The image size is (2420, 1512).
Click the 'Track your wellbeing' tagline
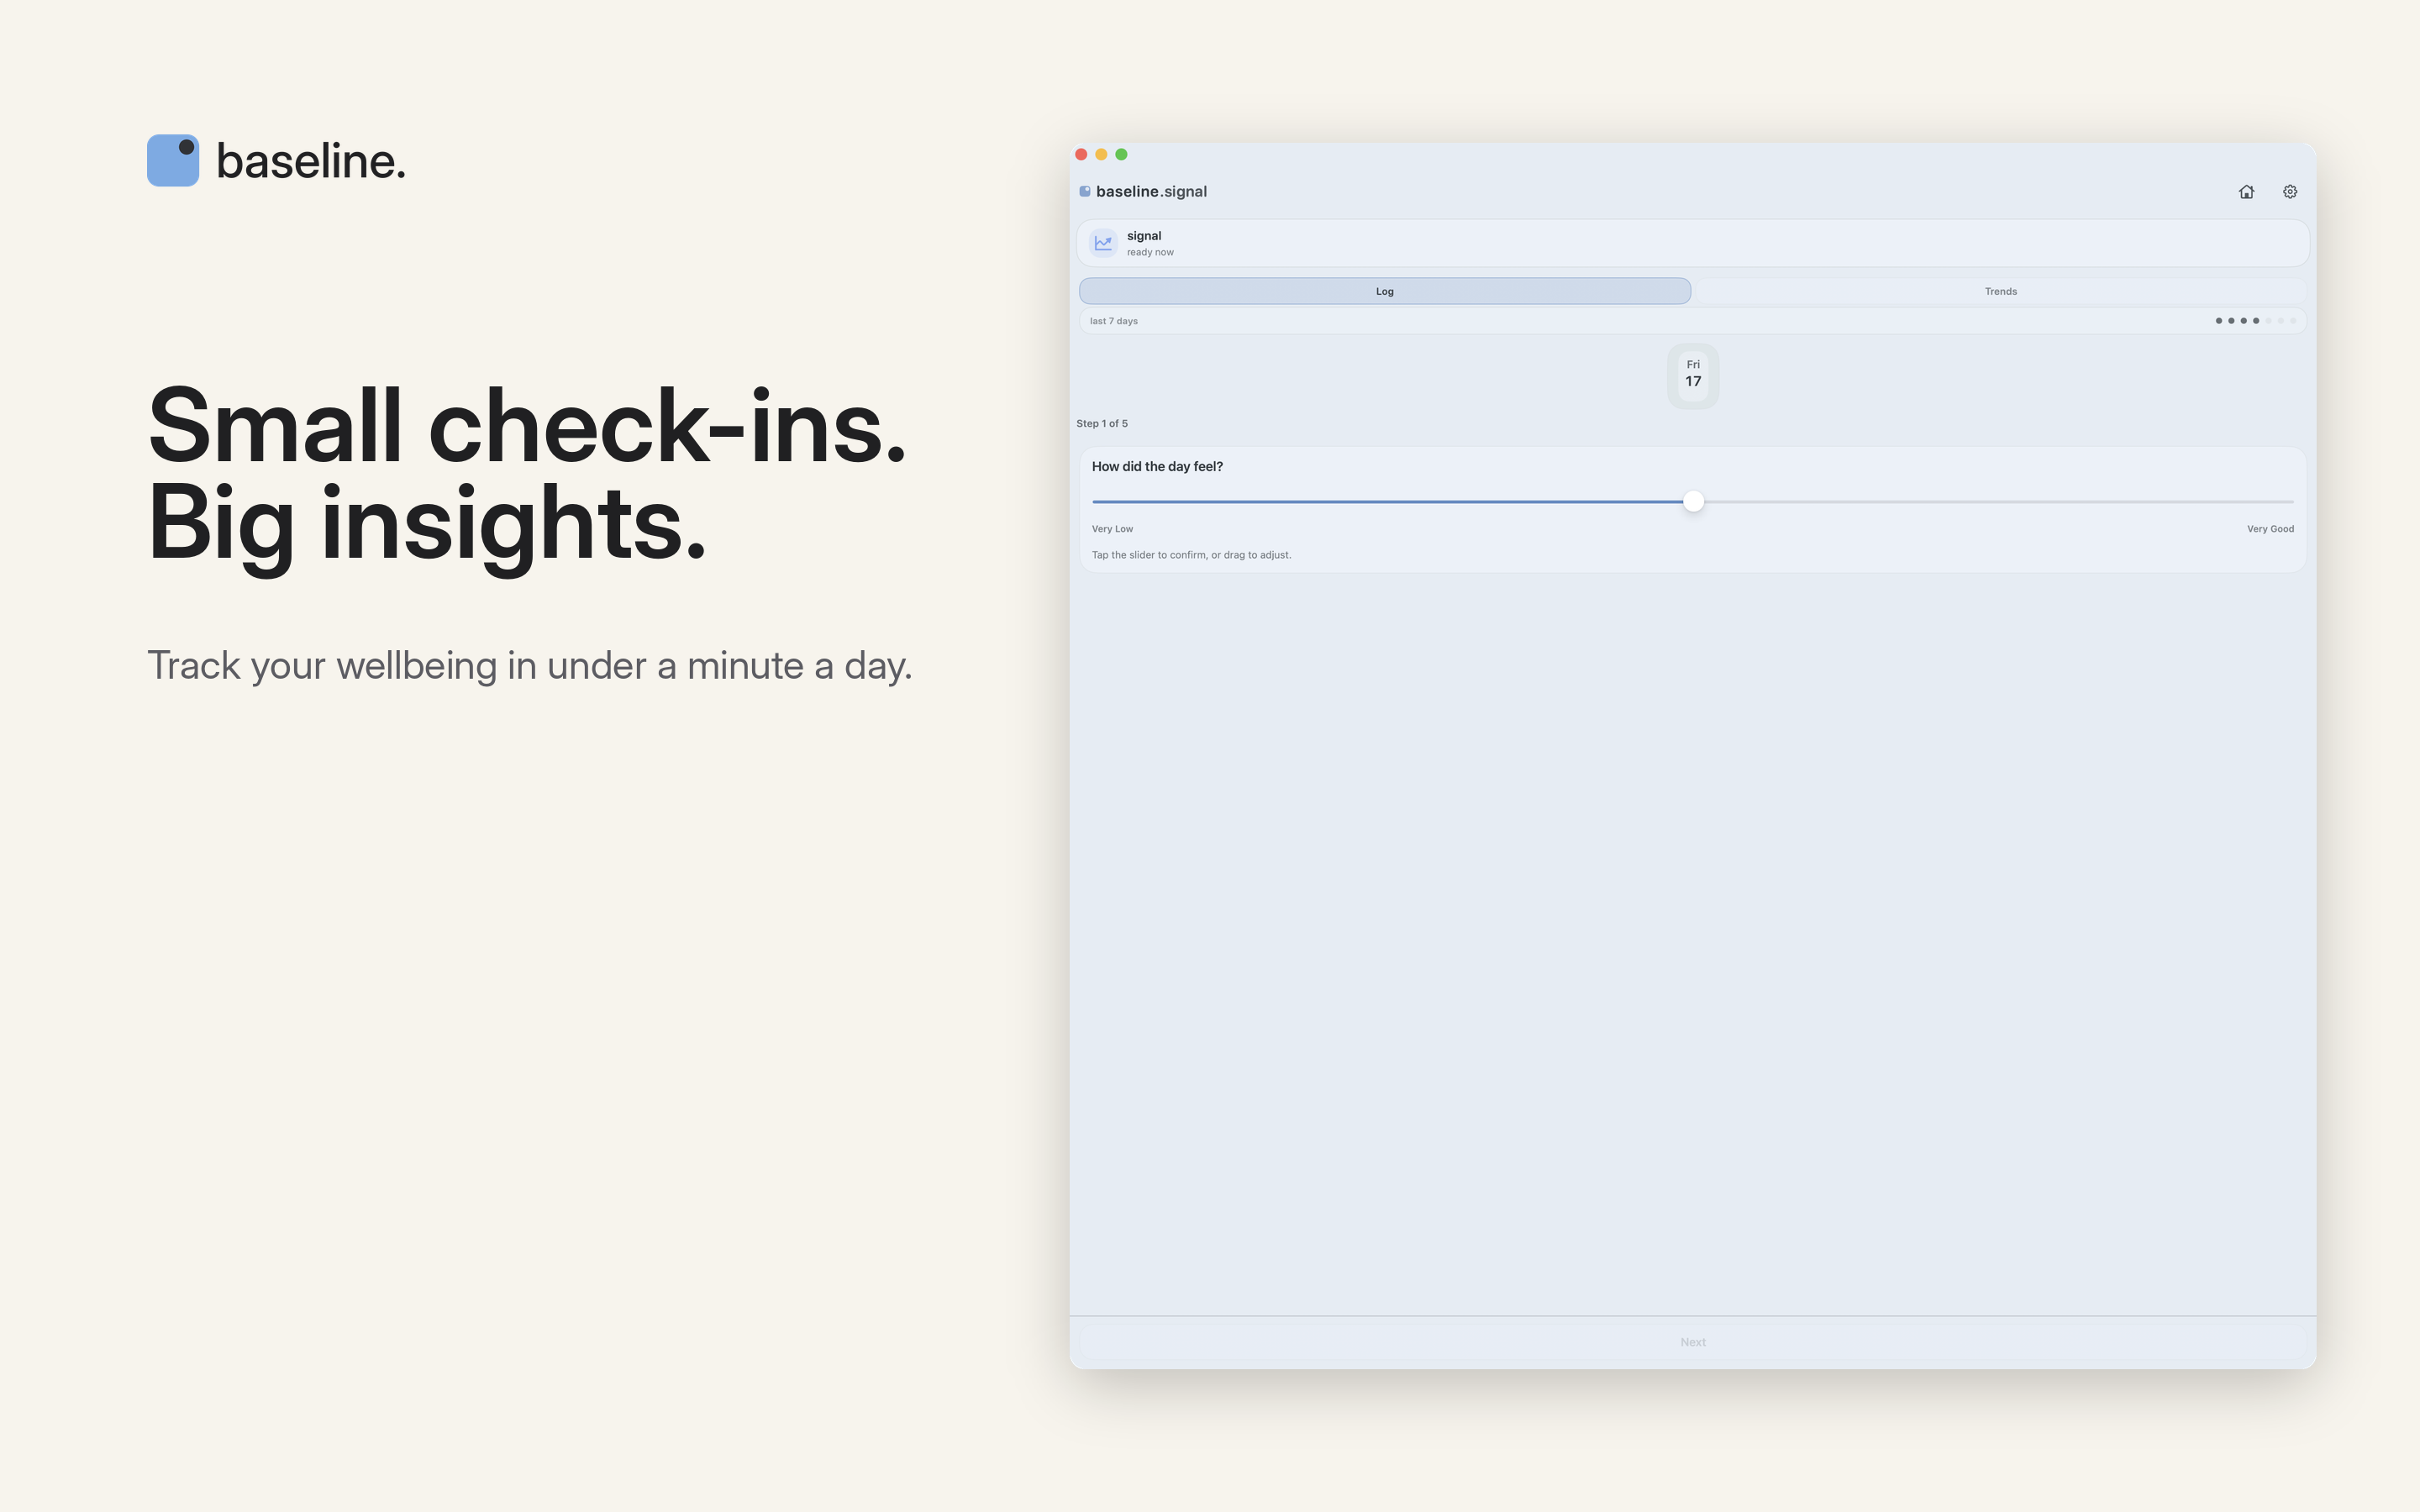(530, 666)
